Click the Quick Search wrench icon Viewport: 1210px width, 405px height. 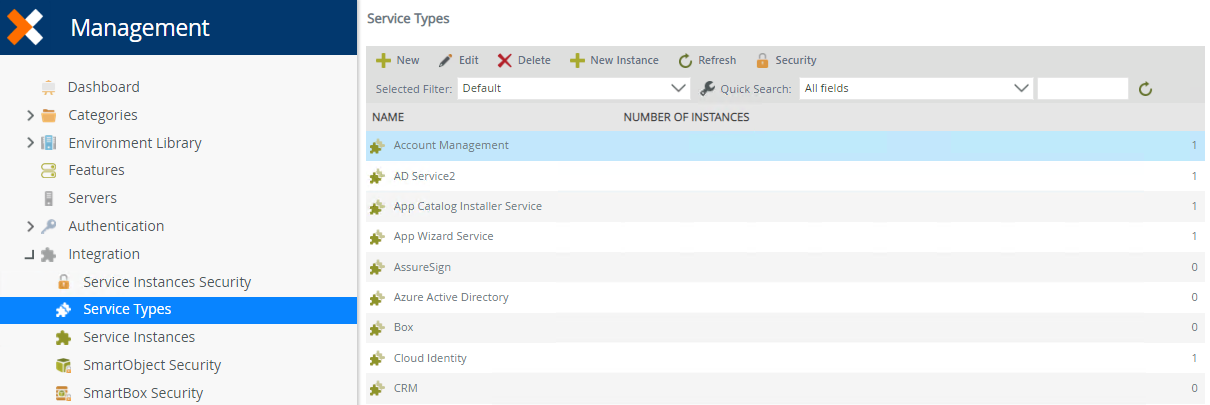(x=708, y=88)
